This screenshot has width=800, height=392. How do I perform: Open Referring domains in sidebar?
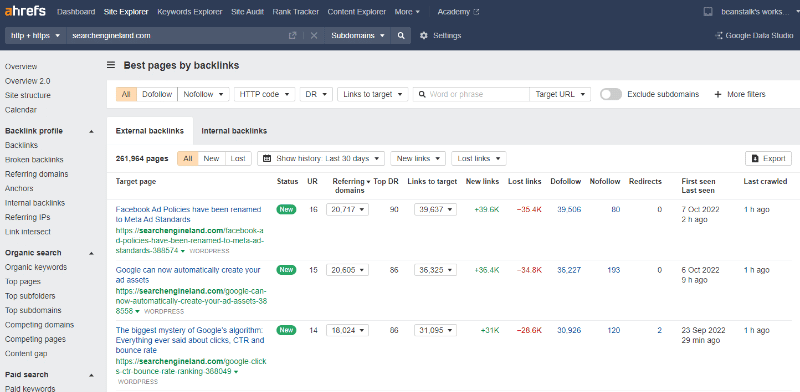coord(36,174)
